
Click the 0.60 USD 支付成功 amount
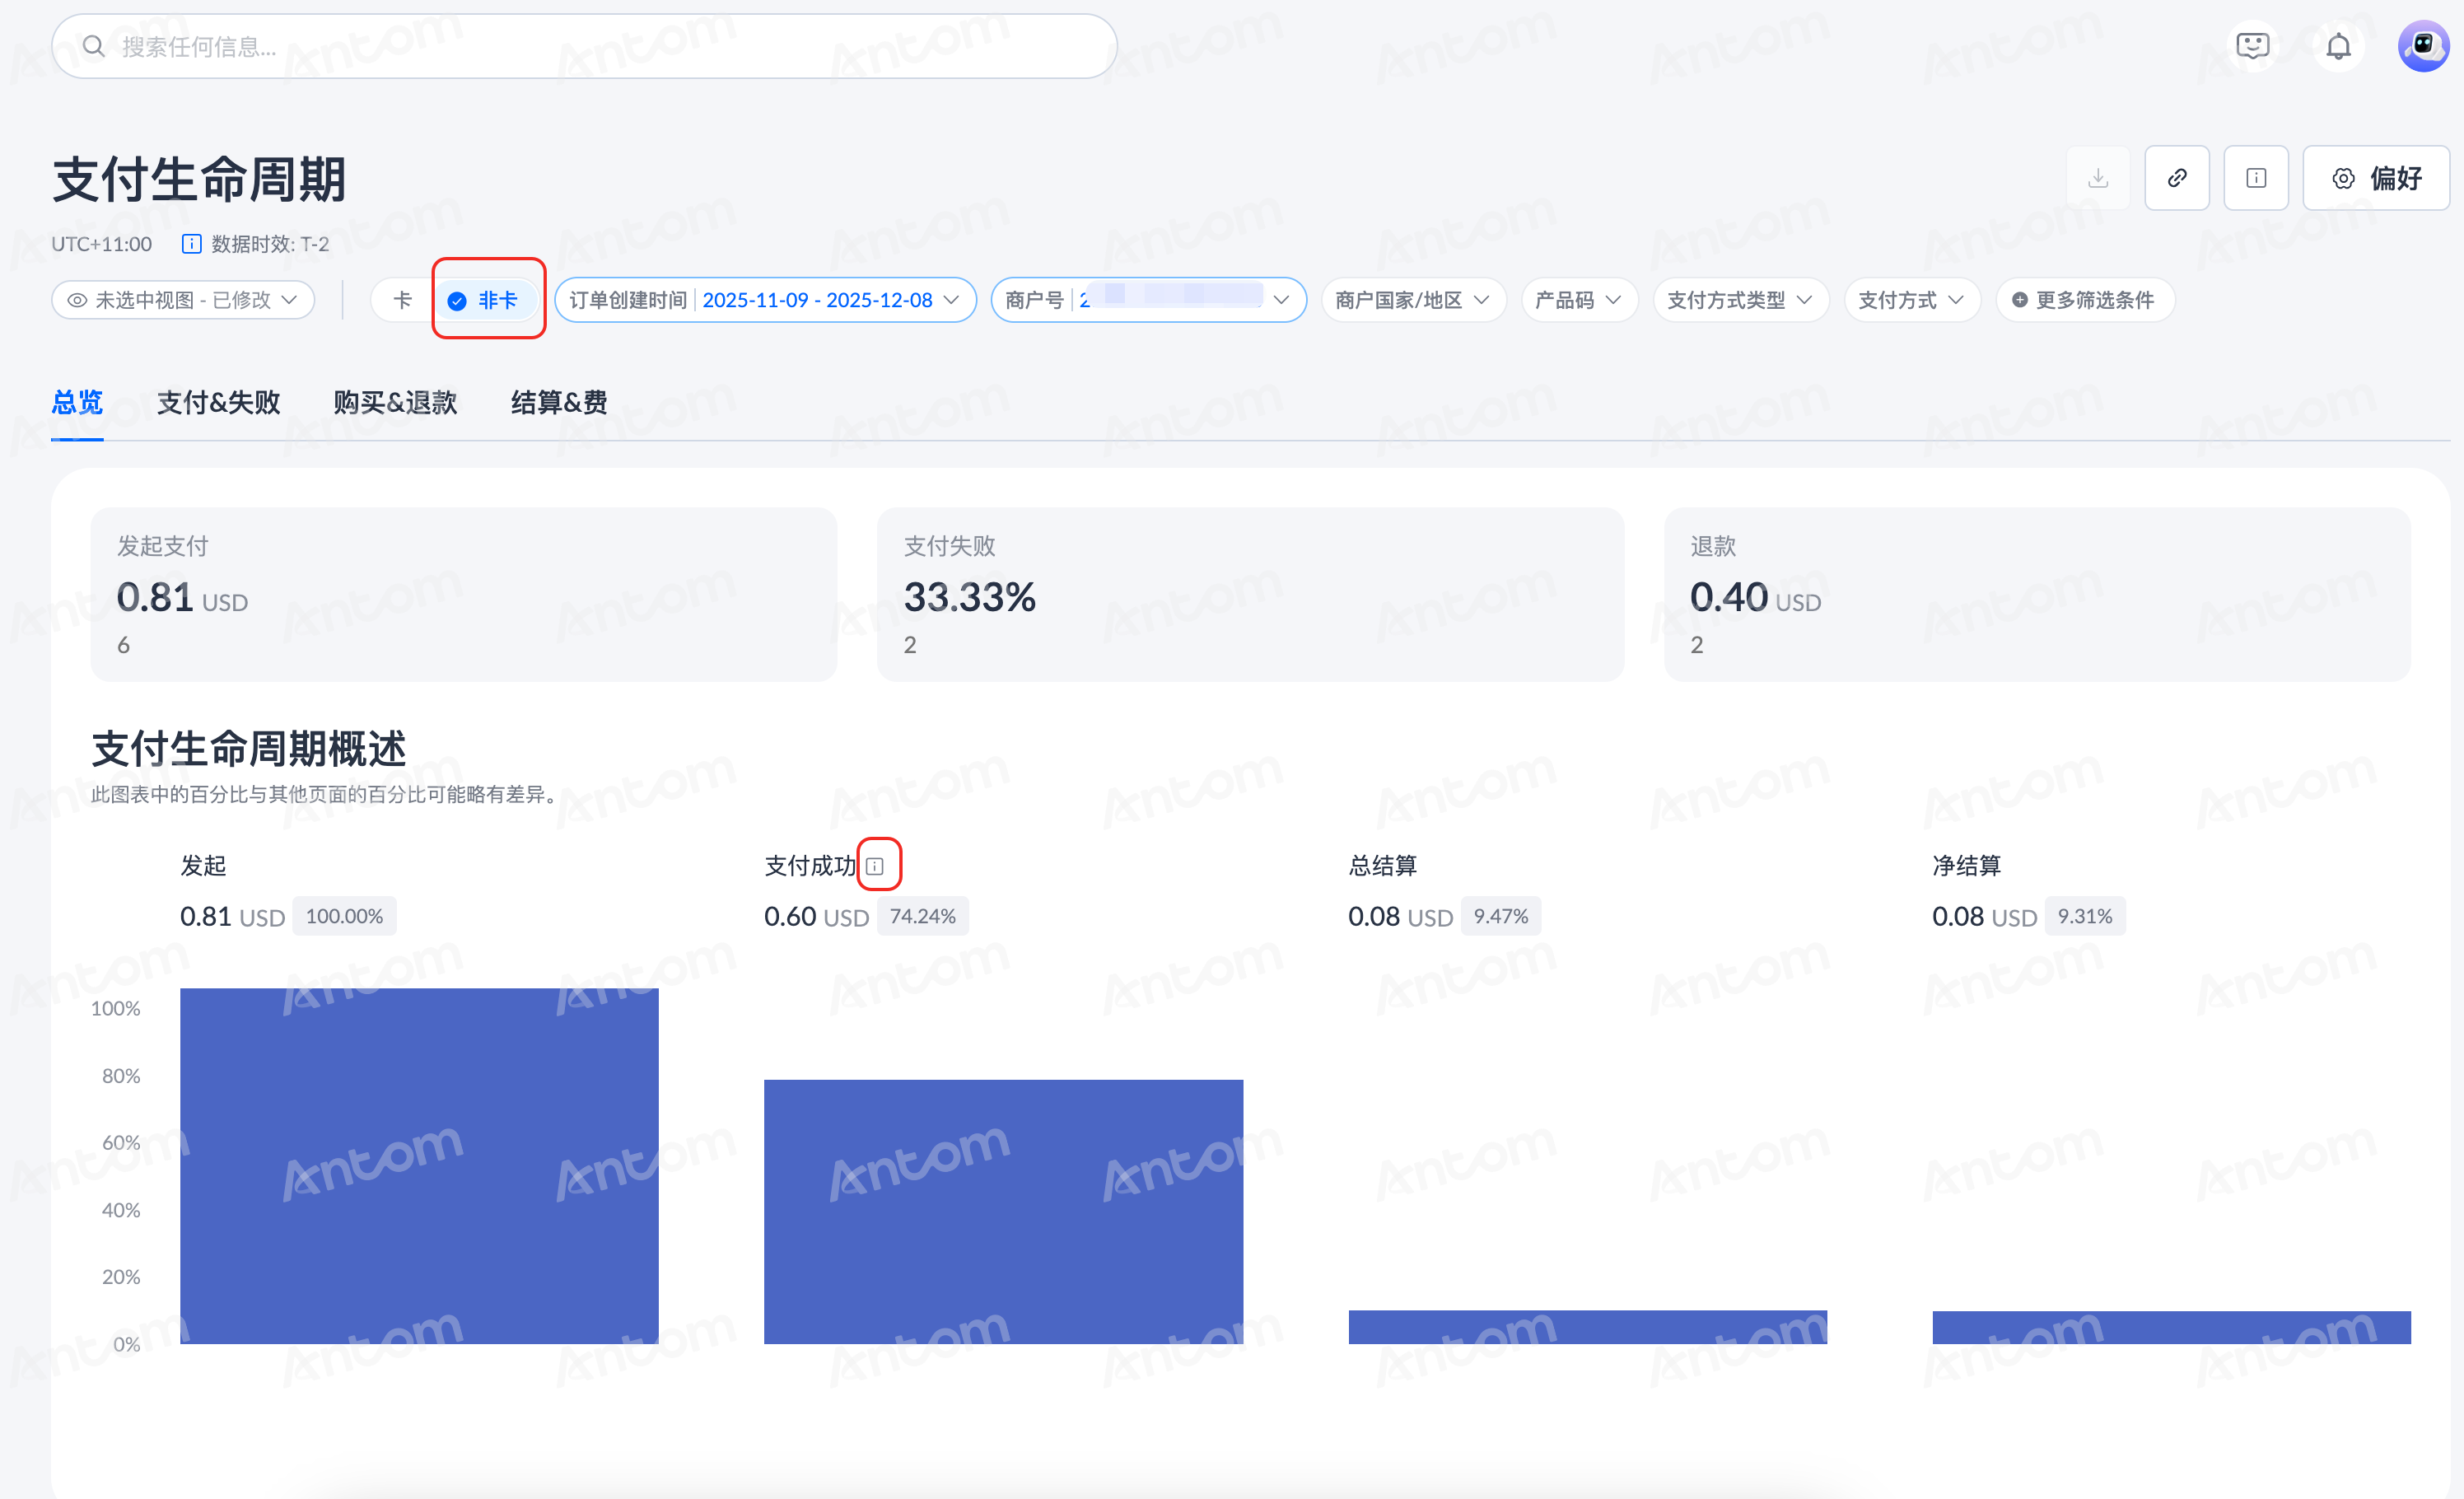[816, 916]
